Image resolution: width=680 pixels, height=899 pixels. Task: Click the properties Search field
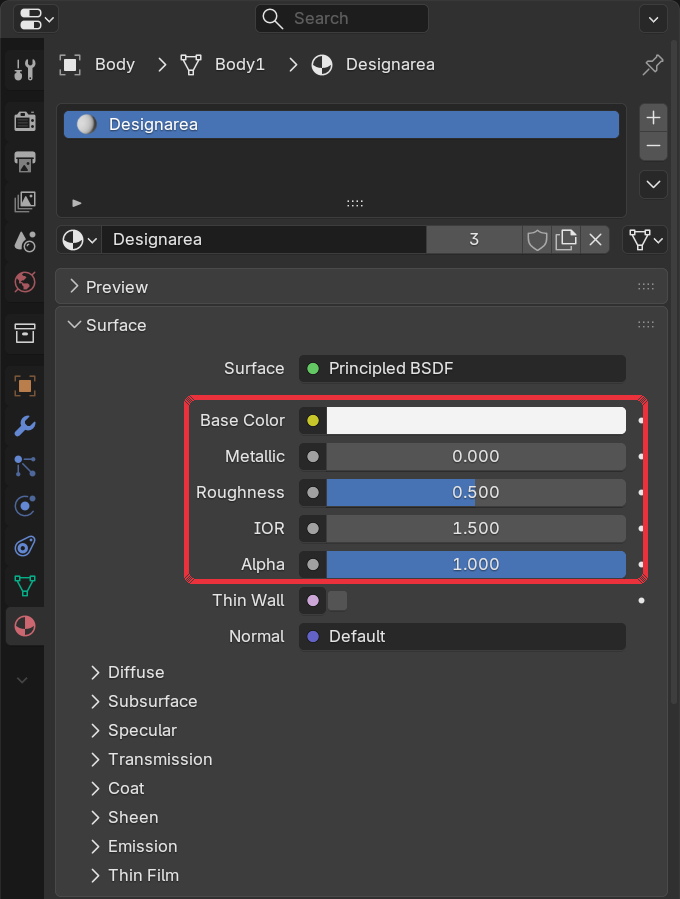tap(342, 18)
